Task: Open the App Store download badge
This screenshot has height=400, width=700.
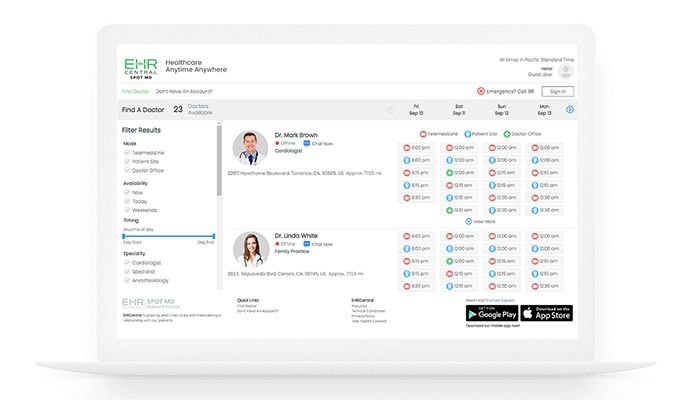Action: [547, 313]
